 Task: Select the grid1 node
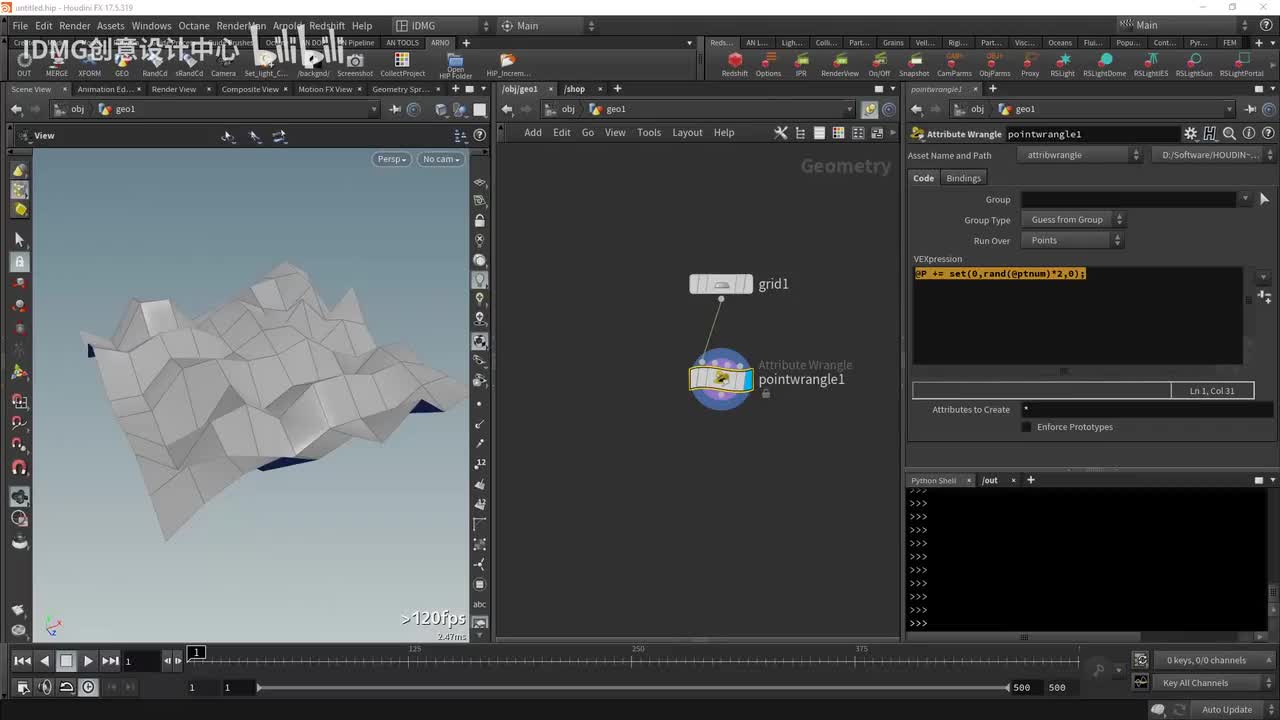coord(721,285)
